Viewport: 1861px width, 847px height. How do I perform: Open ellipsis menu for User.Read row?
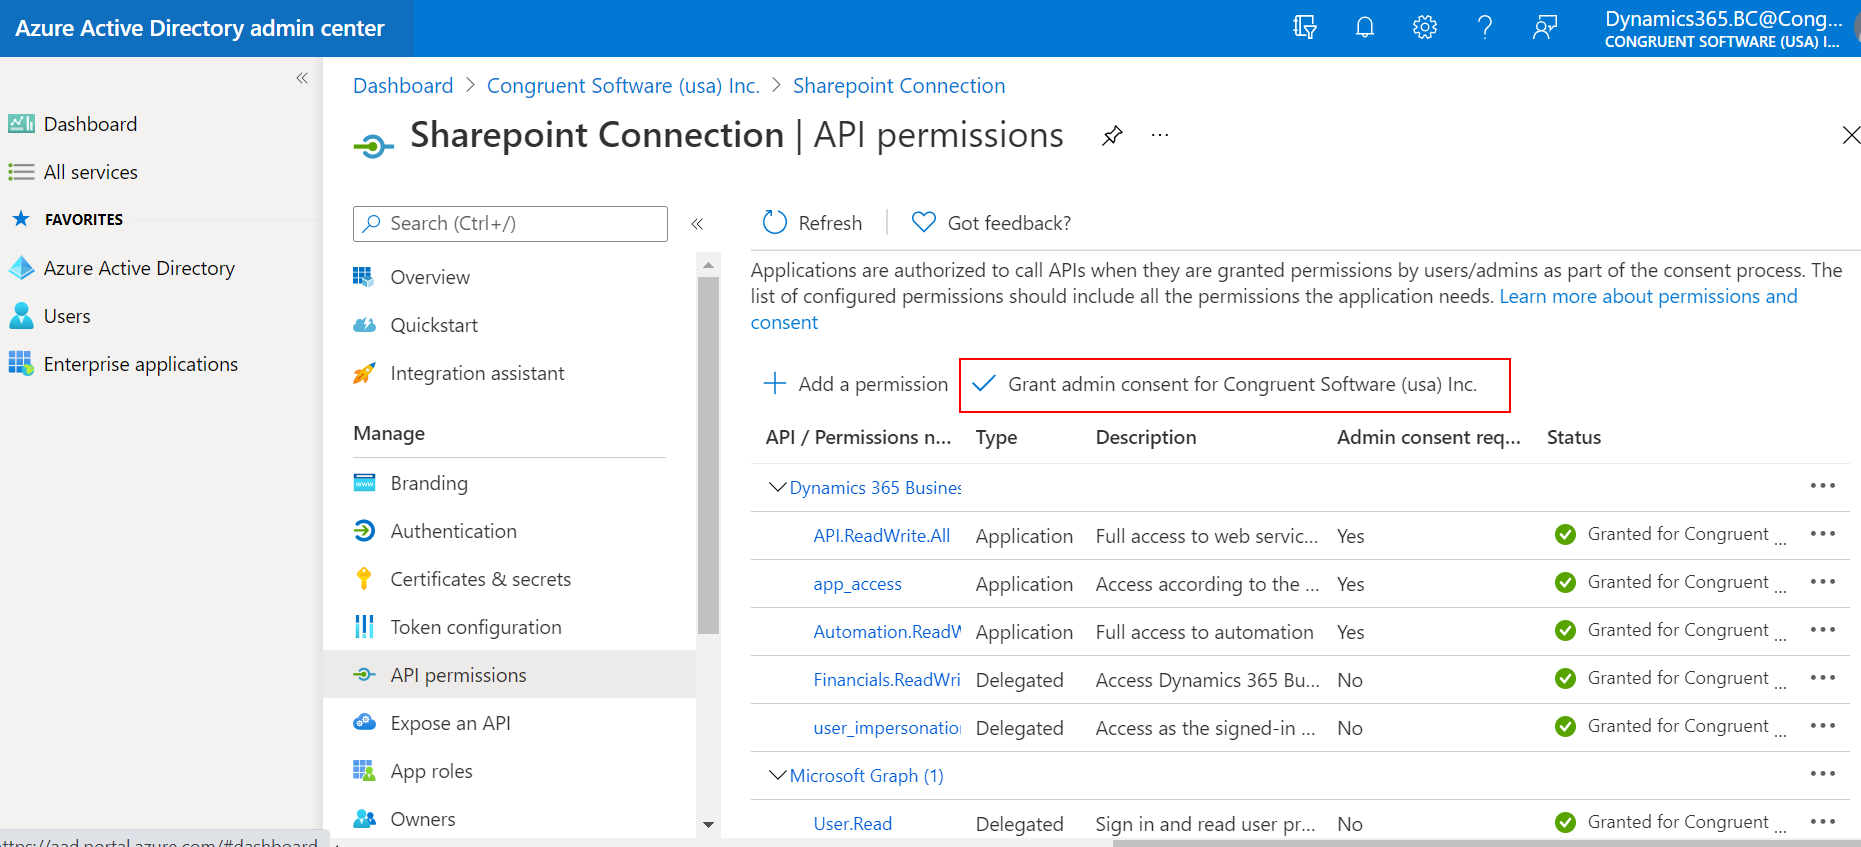click(x=1823, y=821)
